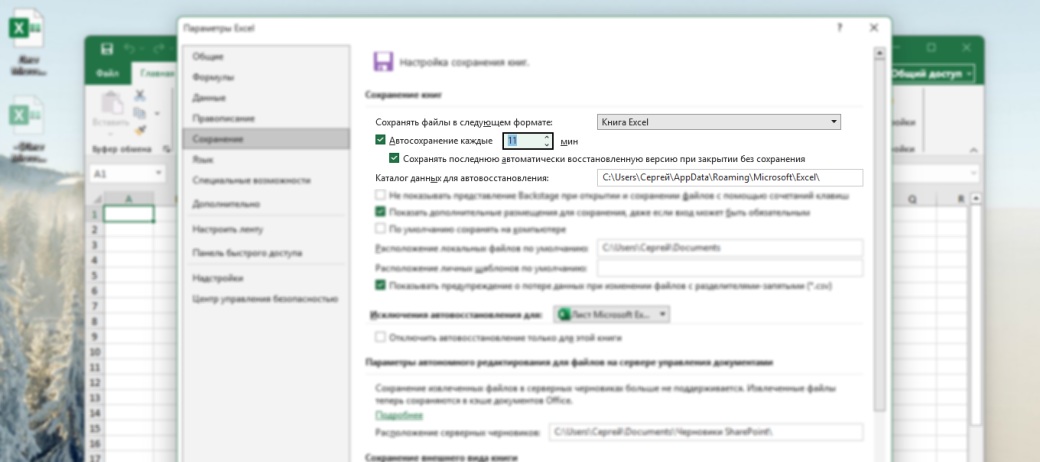Uncheck 'Сохранять последнюю автоматически восстановленную версию'
Viewport: 1040px width, 462px height.
pos(394,158)
